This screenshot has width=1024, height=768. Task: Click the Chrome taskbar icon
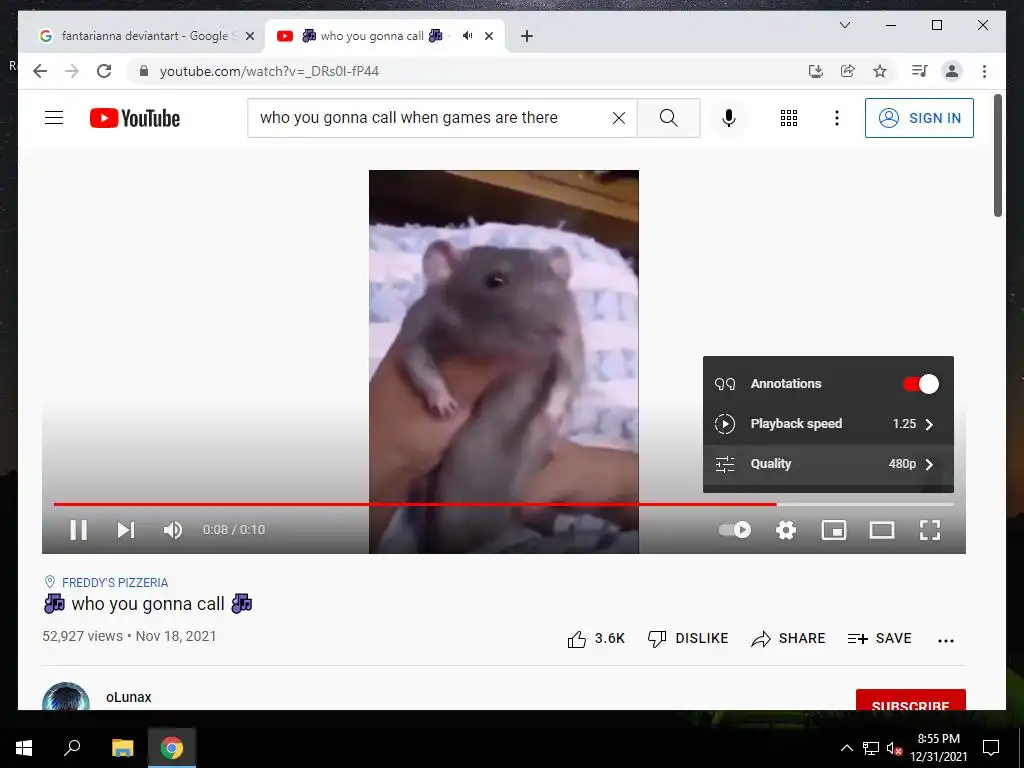click(172, 748)
